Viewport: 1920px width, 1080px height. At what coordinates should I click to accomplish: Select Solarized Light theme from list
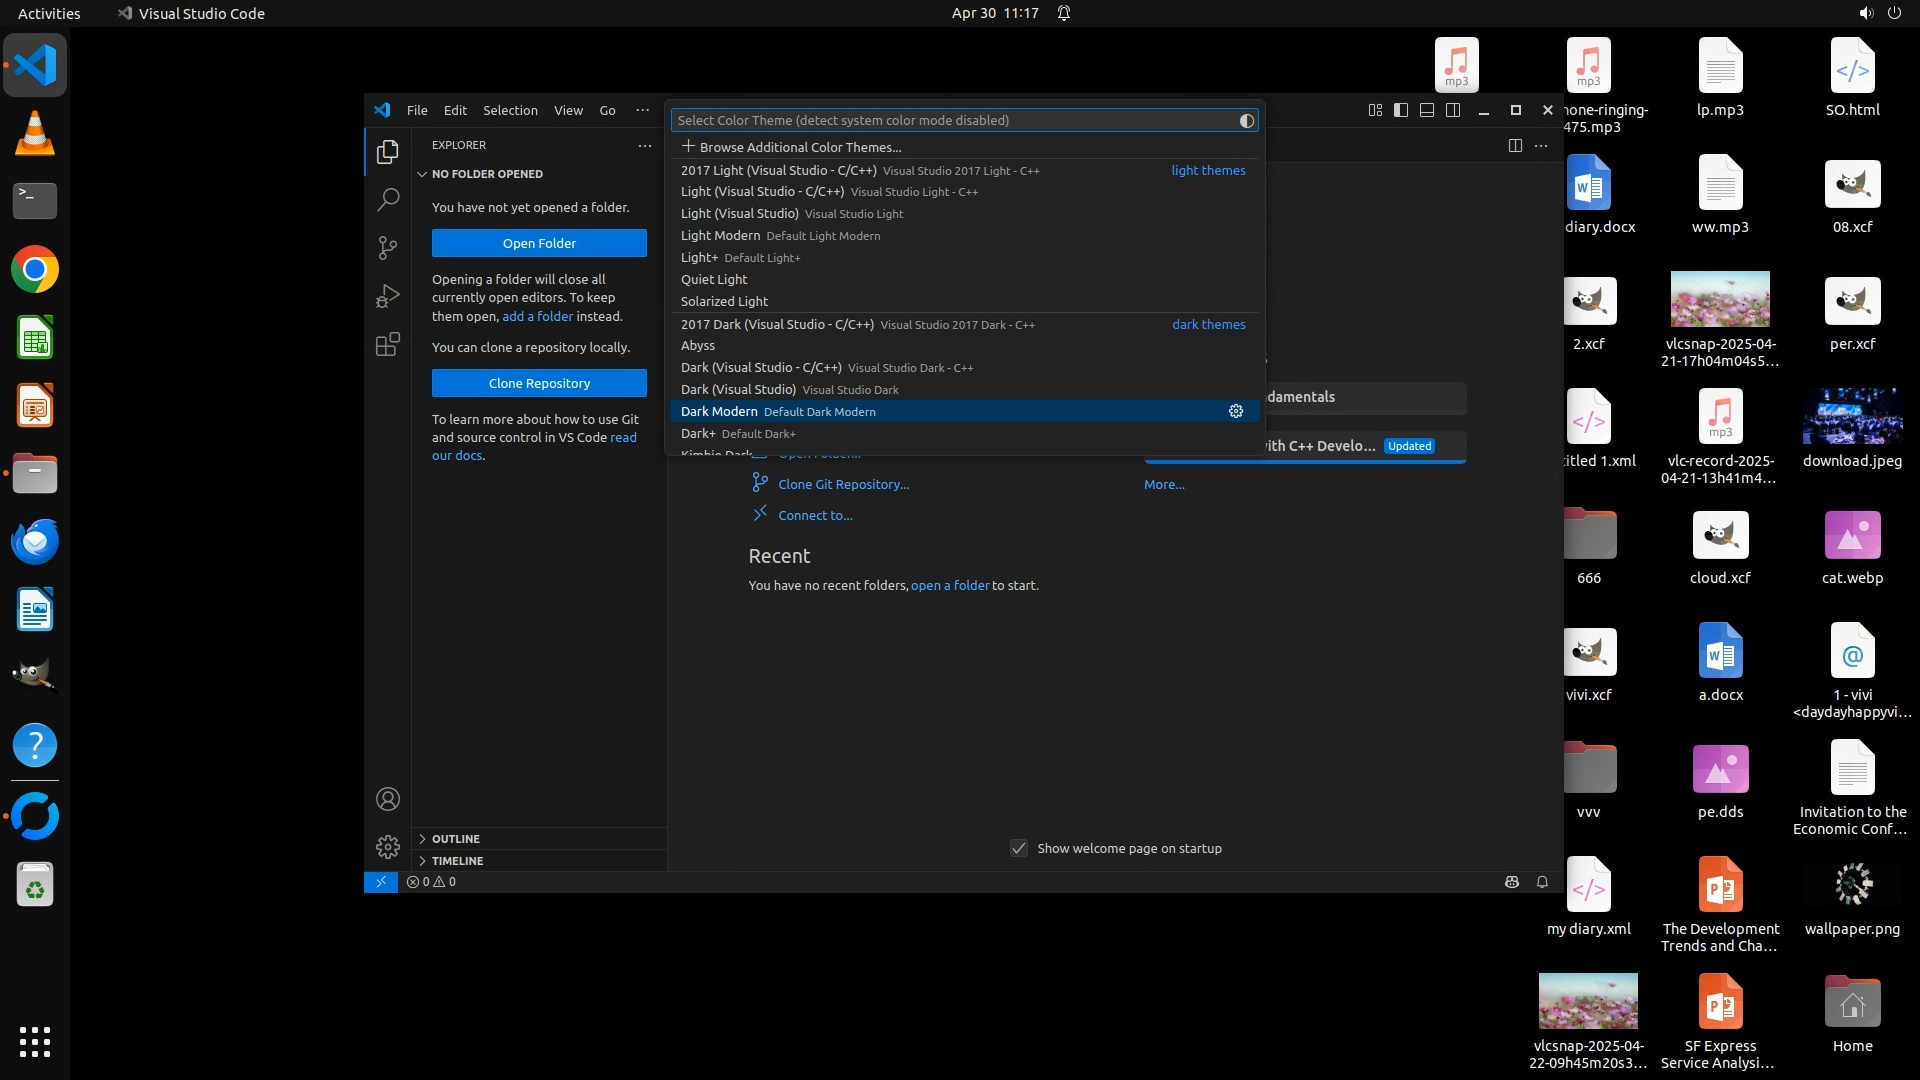click(x=725, y=301)
